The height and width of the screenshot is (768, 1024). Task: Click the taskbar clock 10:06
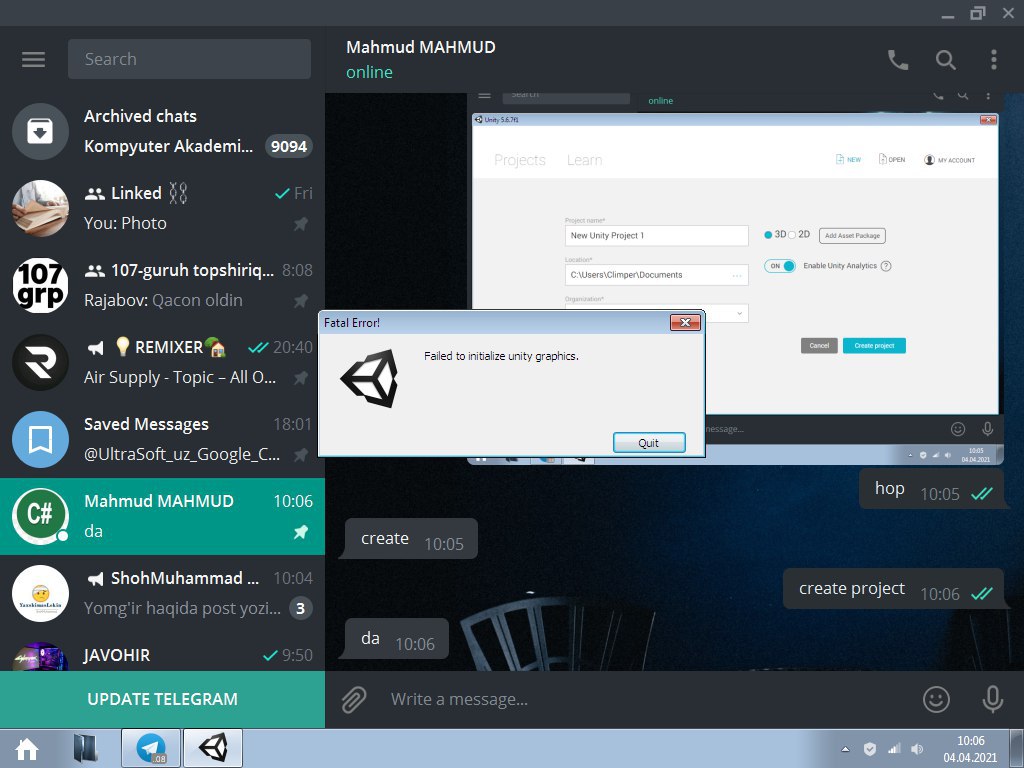(x=970, y=749)
